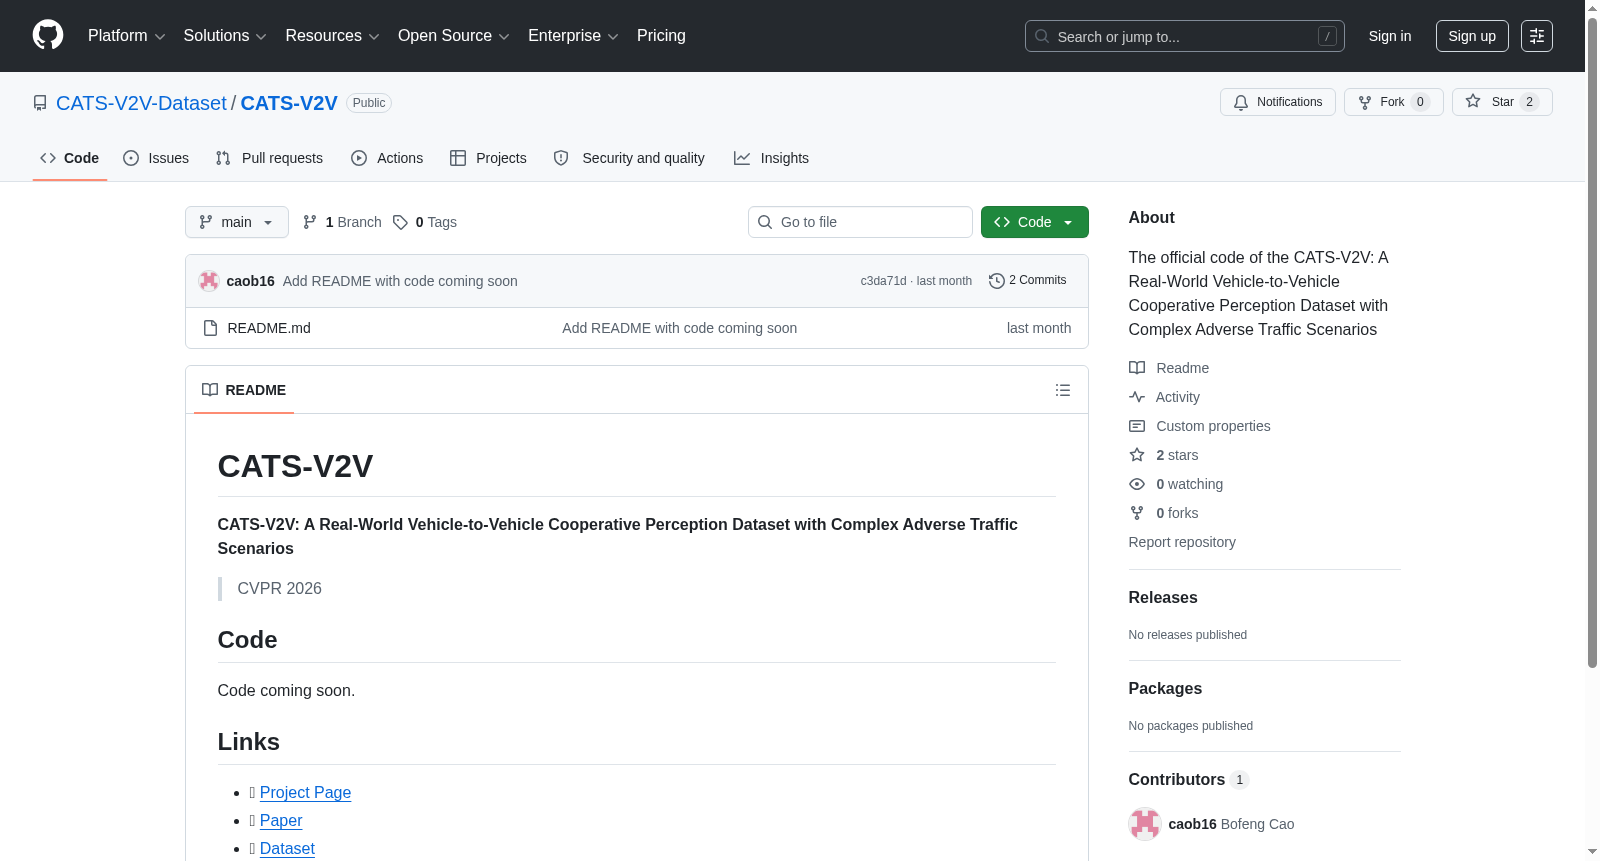1600x861 pixels.
Task: Switch to the Projects tab
Action: [x=488, y=158]
